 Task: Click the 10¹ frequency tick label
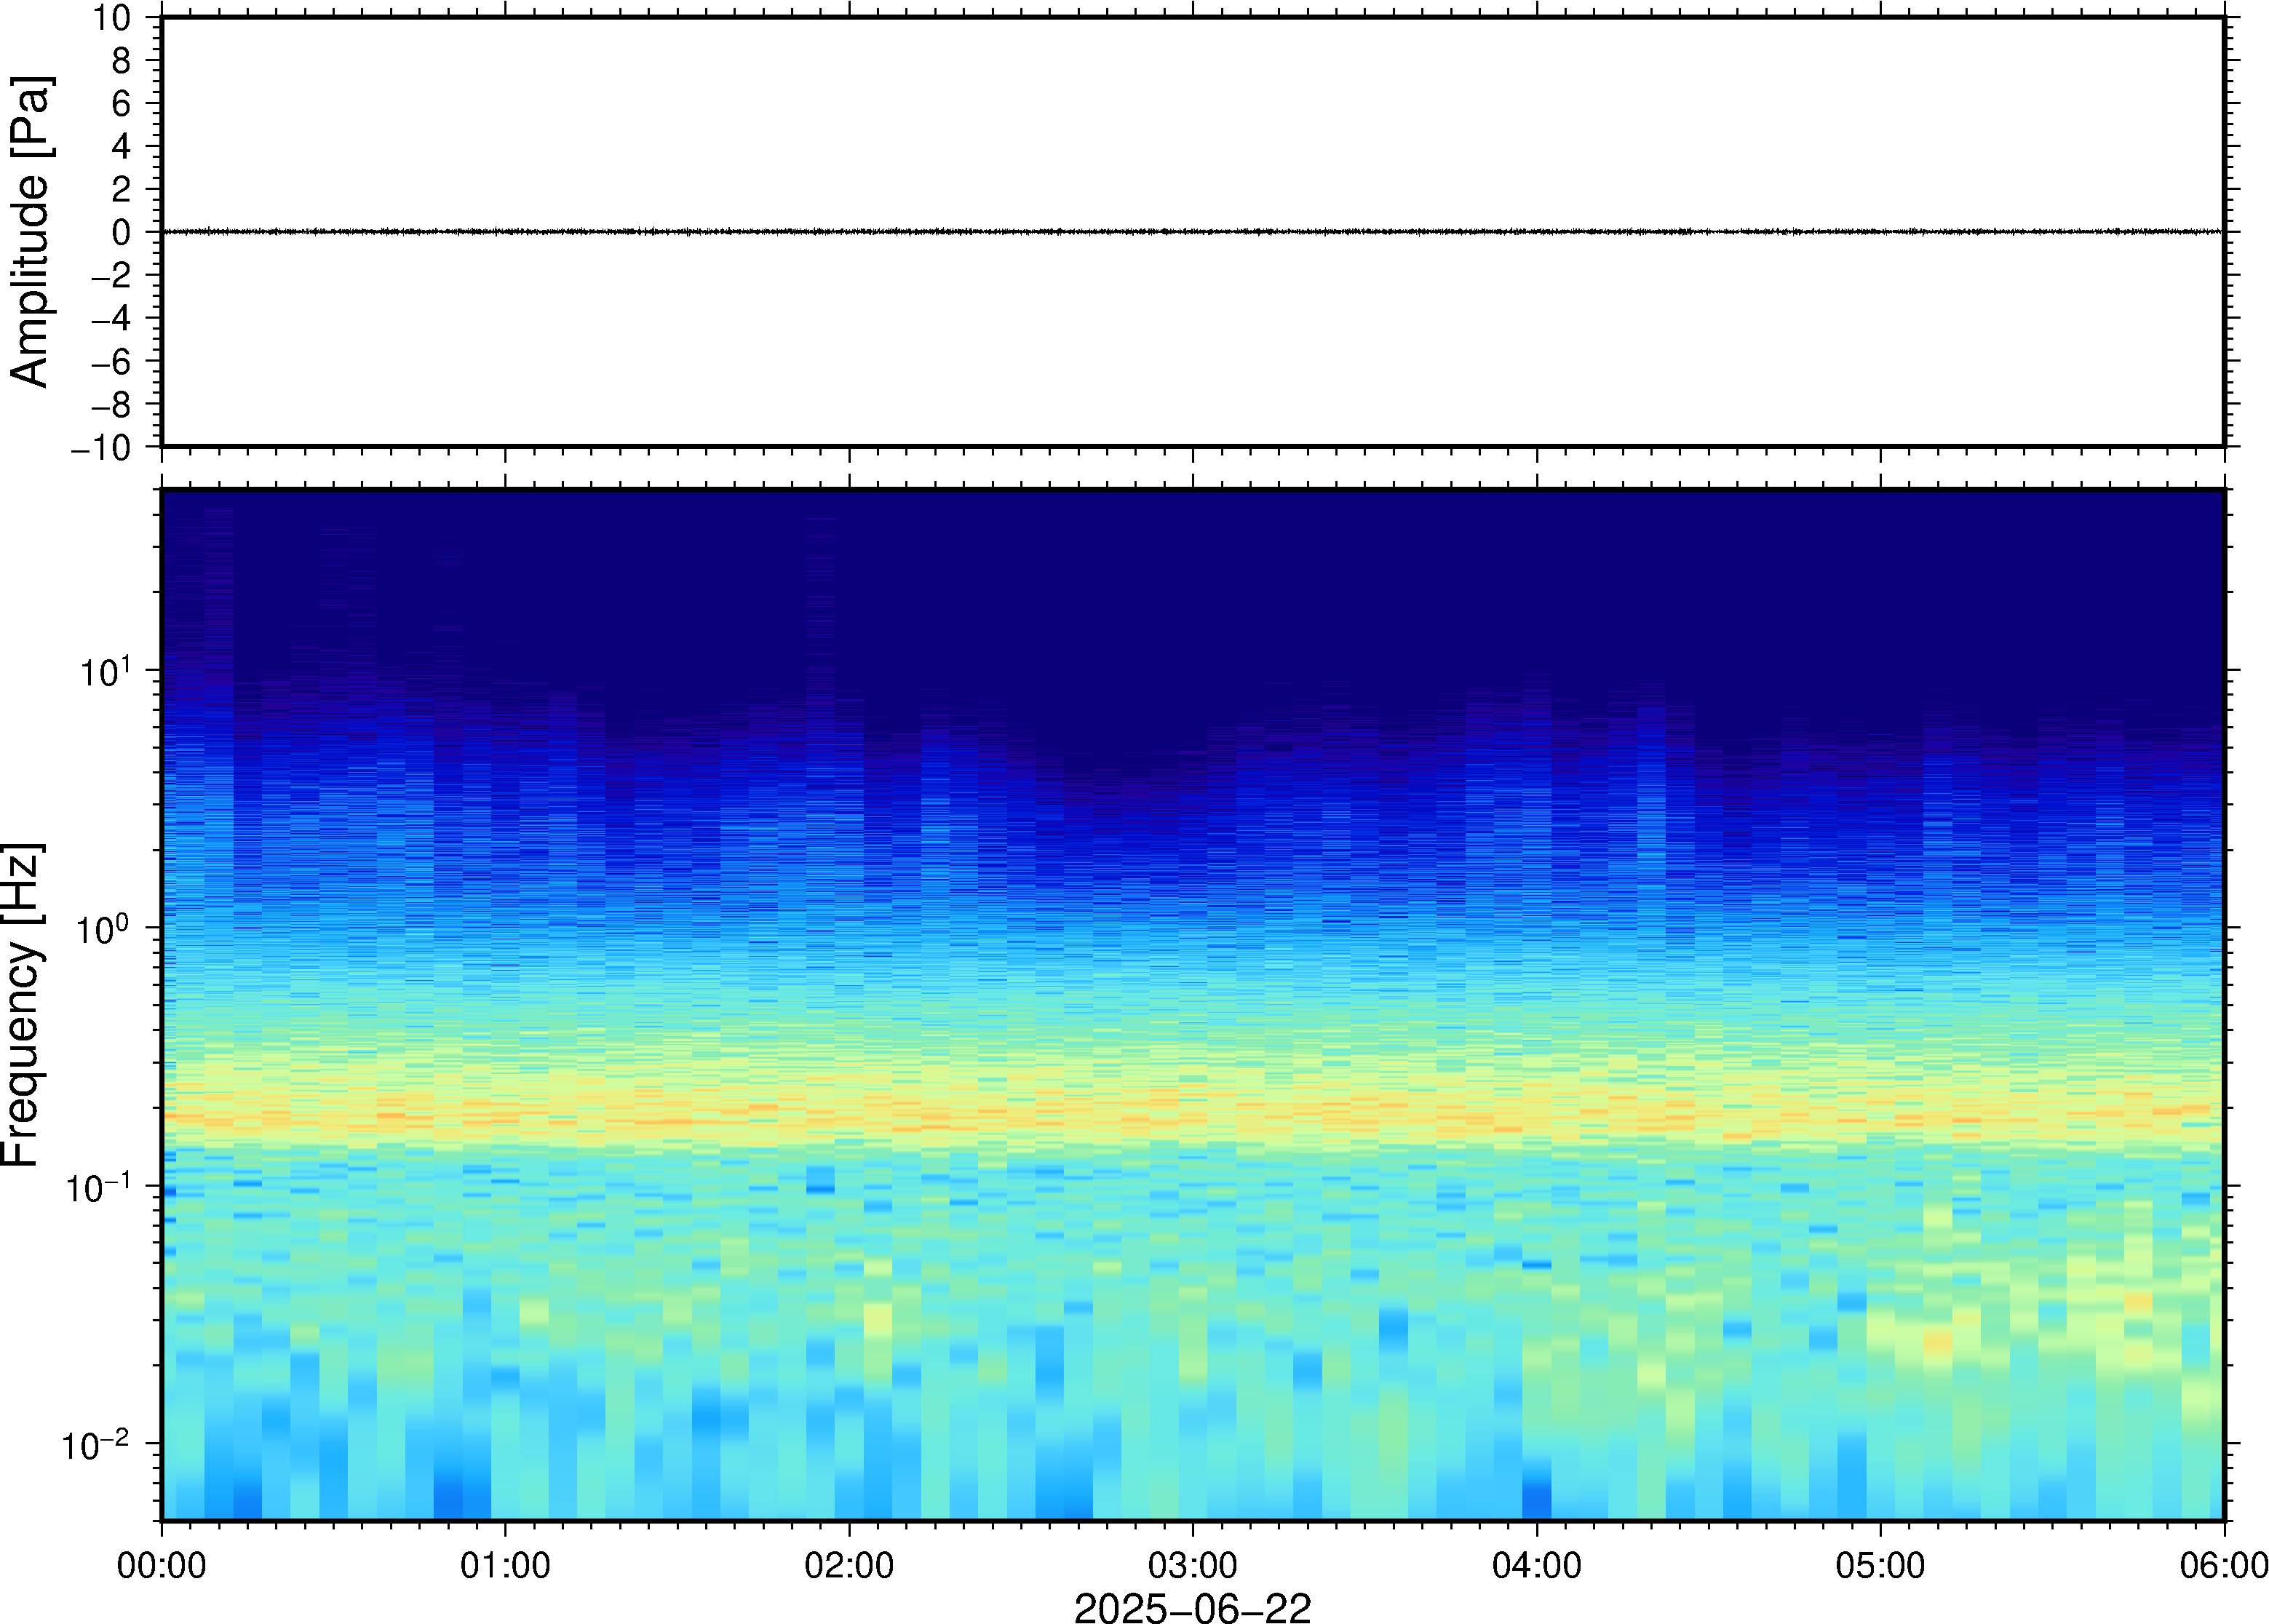105,671
